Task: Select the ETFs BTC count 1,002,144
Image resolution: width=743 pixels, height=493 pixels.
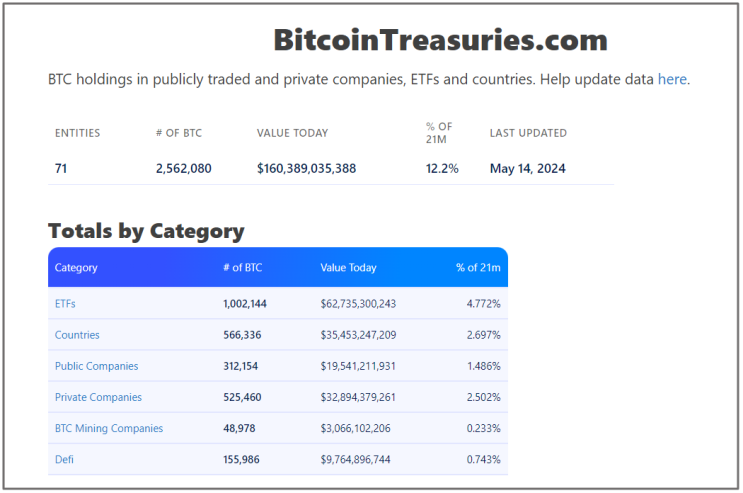Action: (x=245, y=303)
